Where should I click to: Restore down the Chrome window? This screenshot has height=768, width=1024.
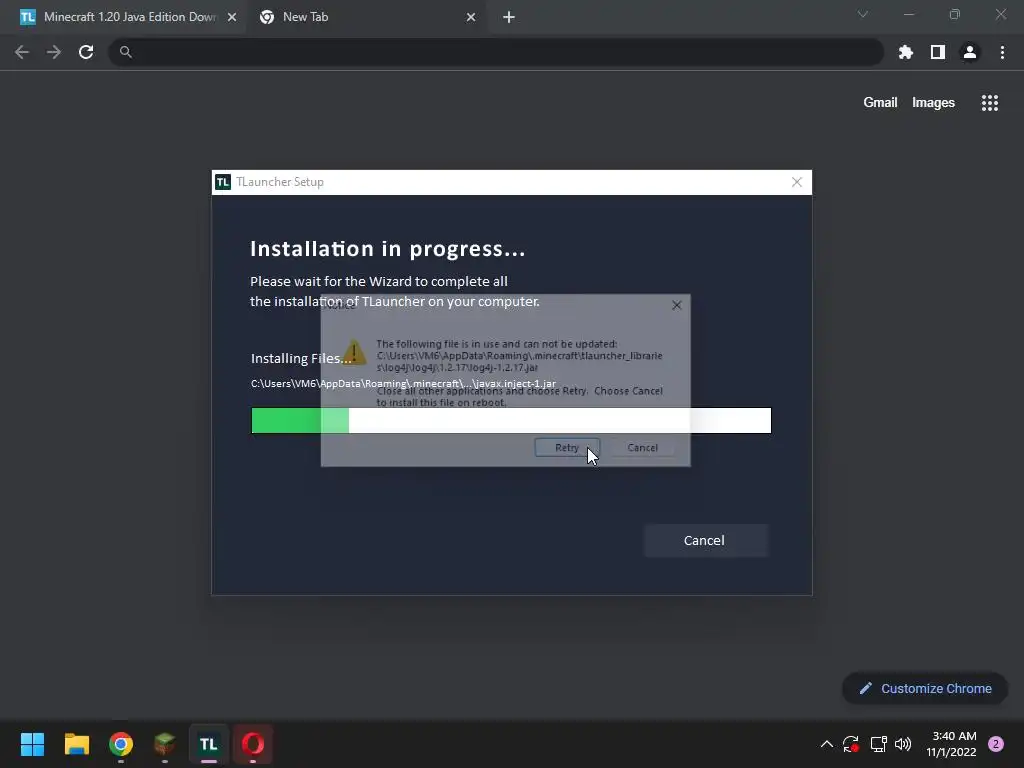coord(955,14)
